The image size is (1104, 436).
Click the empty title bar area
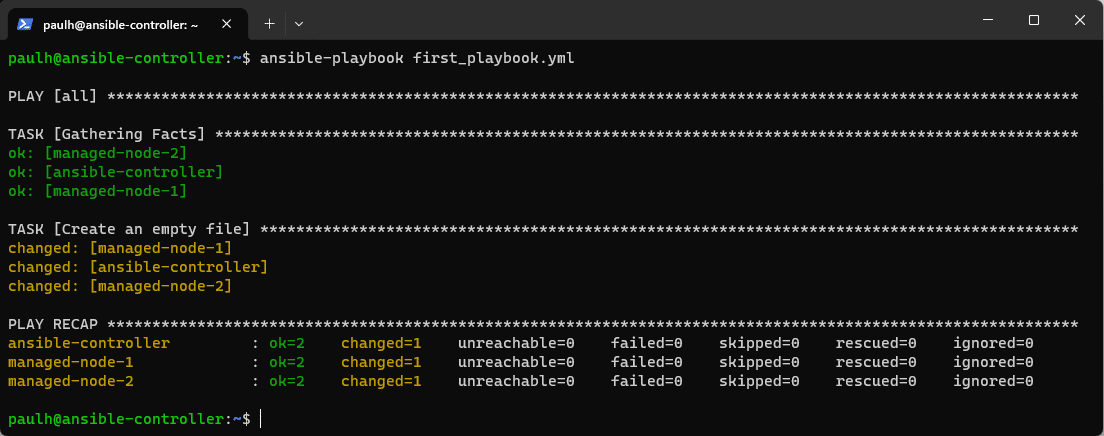pos(634,20)
